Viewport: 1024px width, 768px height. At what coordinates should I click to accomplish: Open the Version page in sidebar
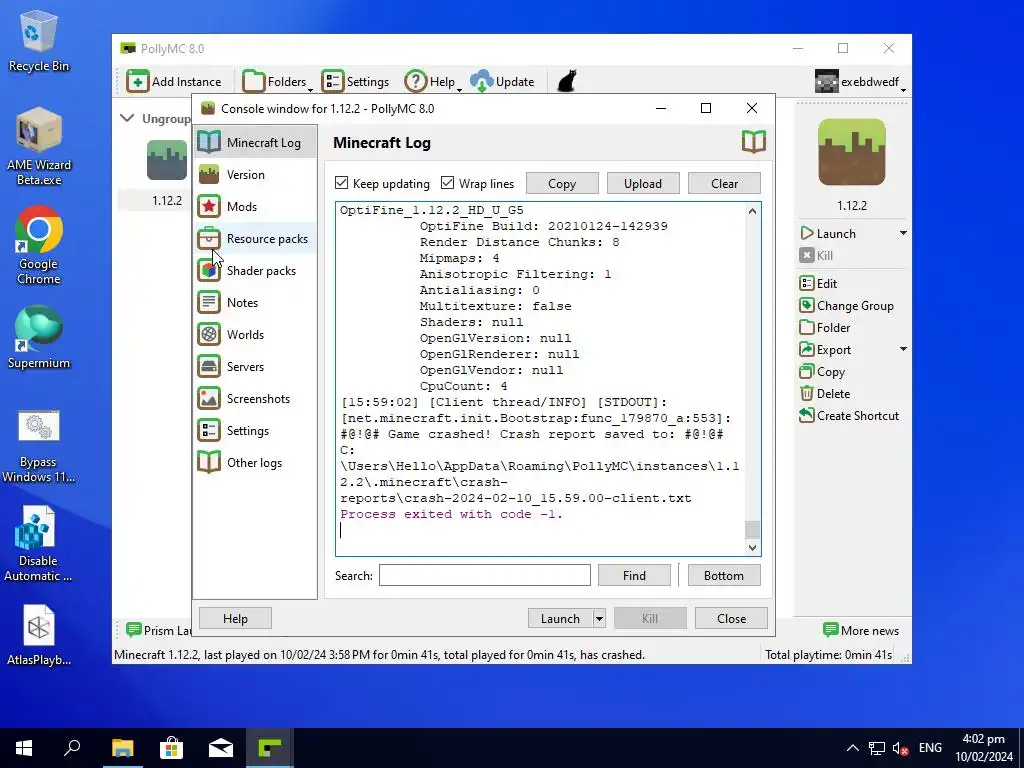[255, 174]
